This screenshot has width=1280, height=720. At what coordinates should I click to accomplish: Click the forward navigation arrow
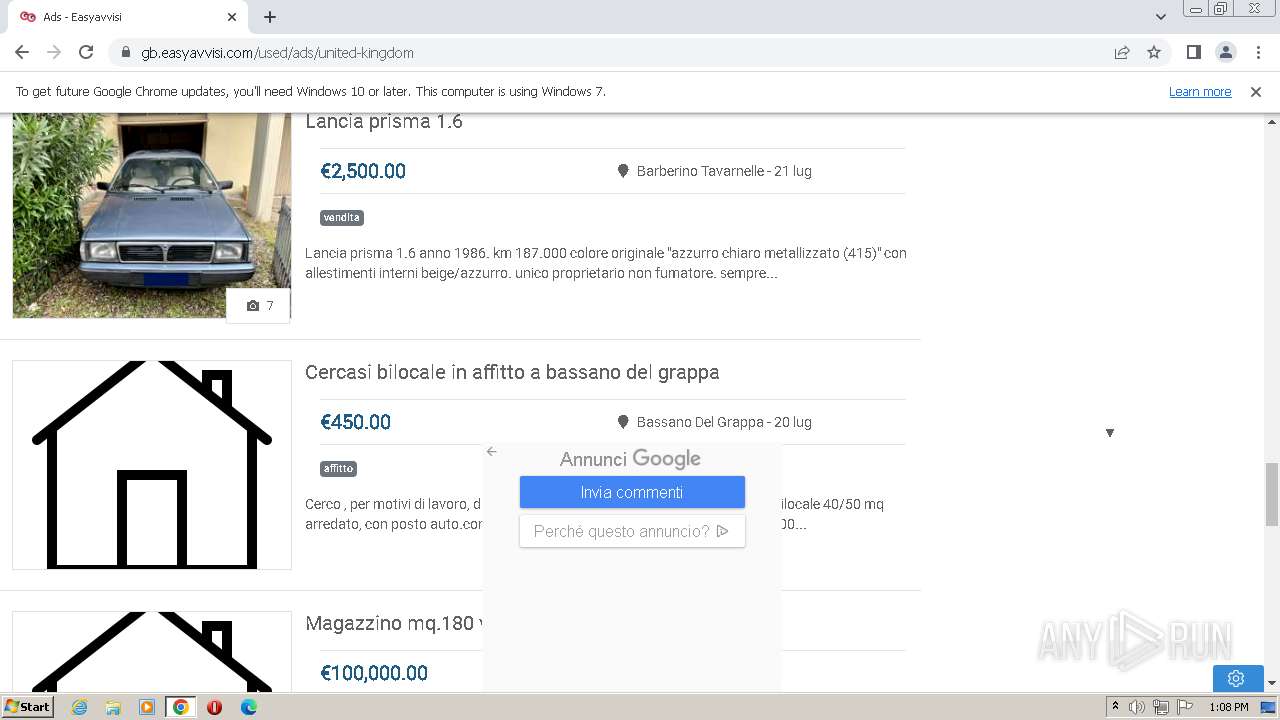tap(54, 52)
